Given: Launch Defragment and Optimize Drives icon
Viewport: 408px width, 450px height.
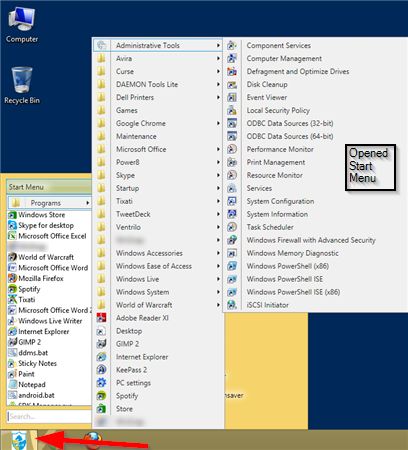Looking at the screenshot, I should [x=232, y=71].
